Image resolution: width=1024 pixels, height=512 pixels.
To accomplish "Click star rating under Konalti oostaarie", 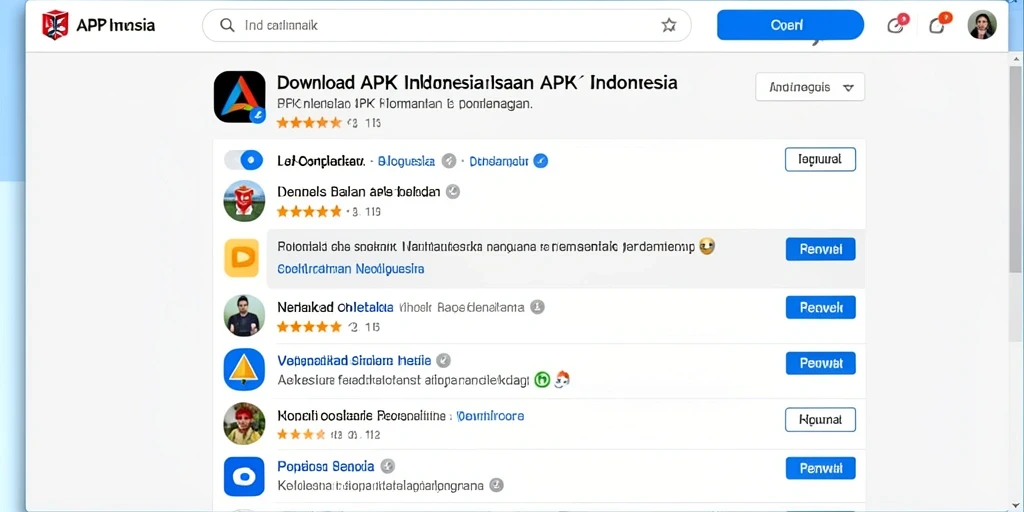I will tap(301, 434).
